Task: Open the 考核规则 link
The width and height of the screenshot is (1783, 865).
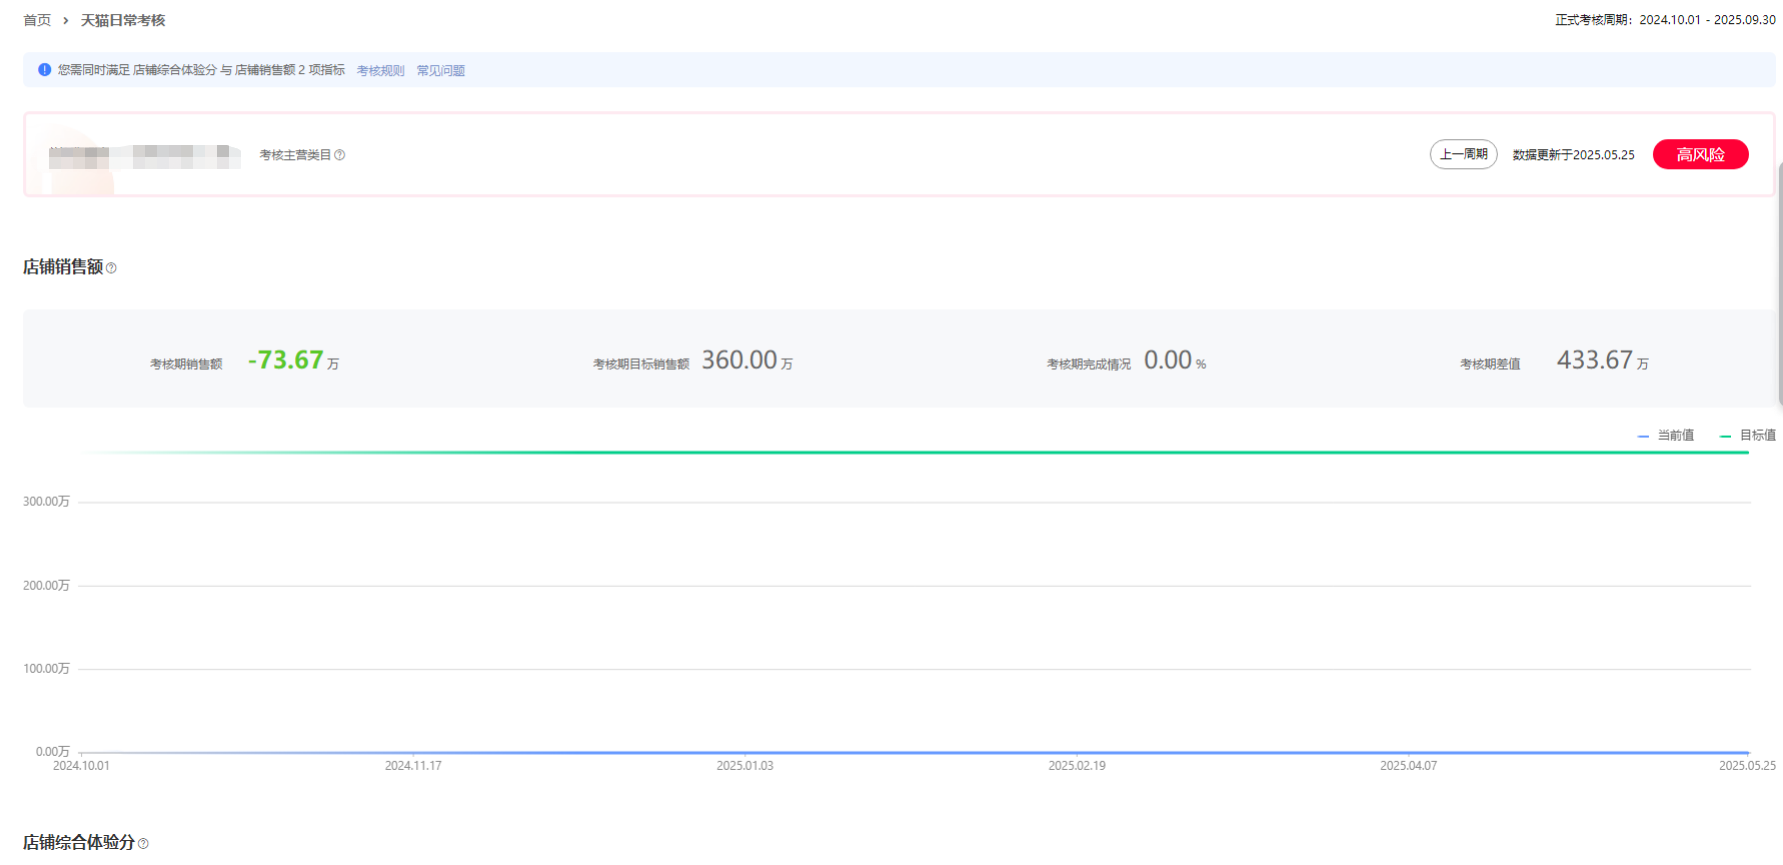Action: pos(380,71)
